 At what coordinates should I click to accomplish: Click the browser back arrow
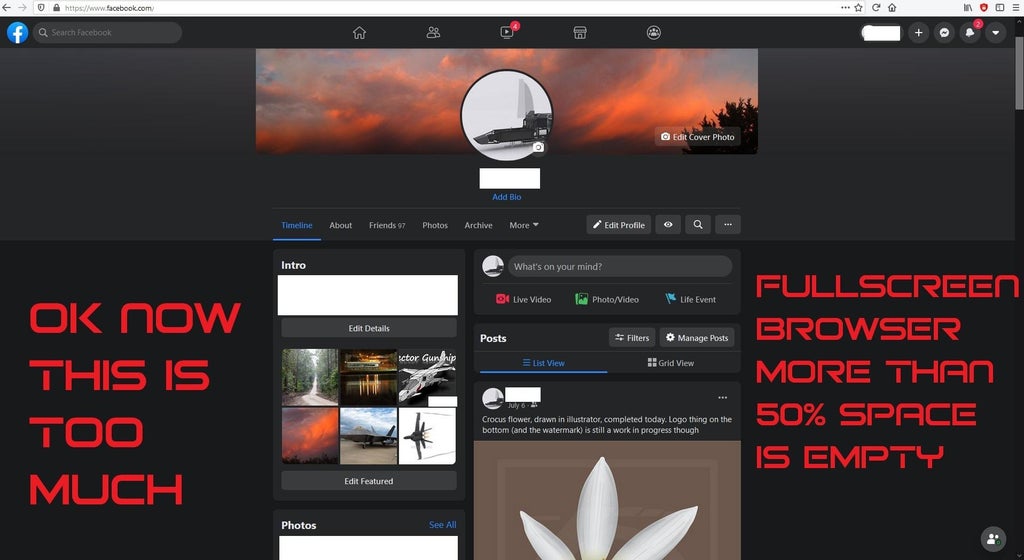click(x=7, y=8)
